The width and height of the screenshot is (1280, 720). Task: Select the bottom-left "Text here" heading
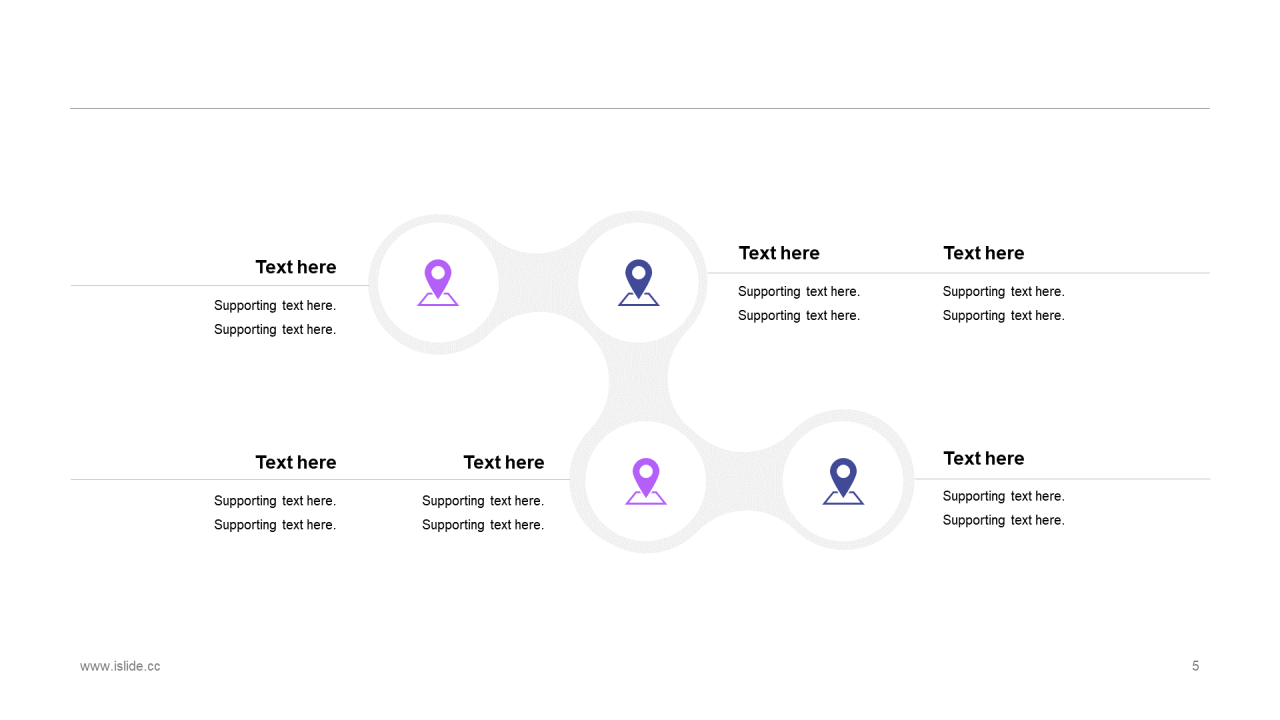(x=296, y=462)
